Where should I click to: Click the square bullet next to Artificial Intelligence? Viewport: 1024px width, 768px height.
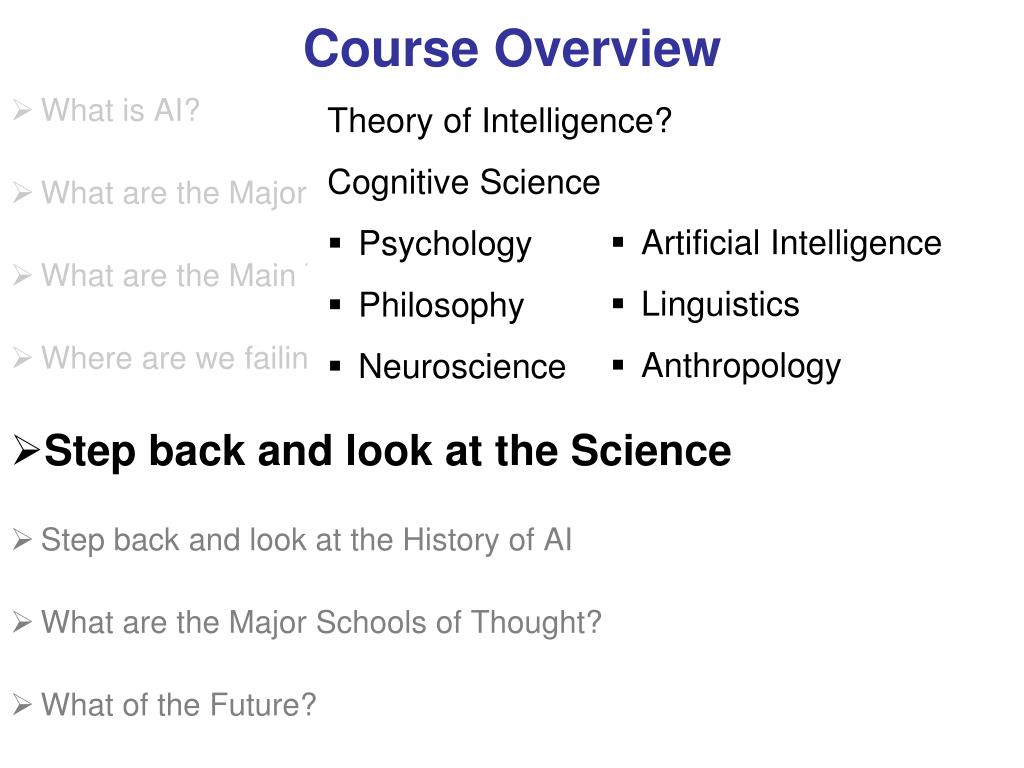618,243
